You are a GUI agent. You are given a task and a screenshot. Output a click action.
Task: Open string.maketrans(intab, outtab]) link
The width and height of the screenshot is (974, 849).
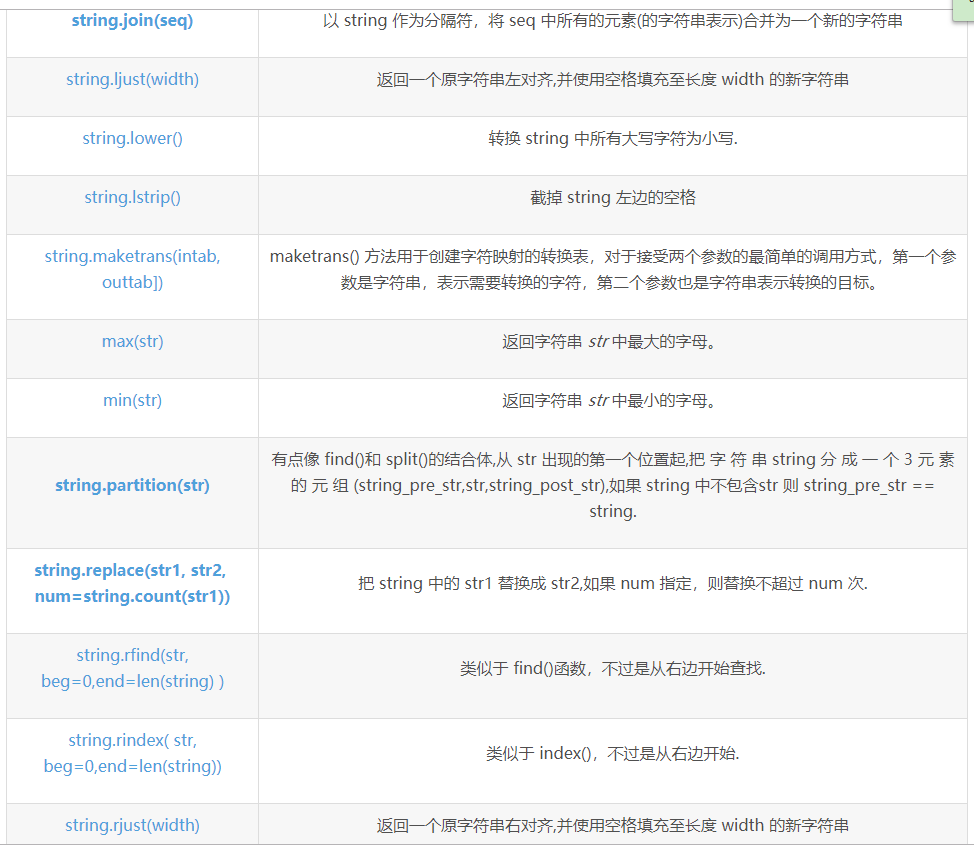click(132, 269)
